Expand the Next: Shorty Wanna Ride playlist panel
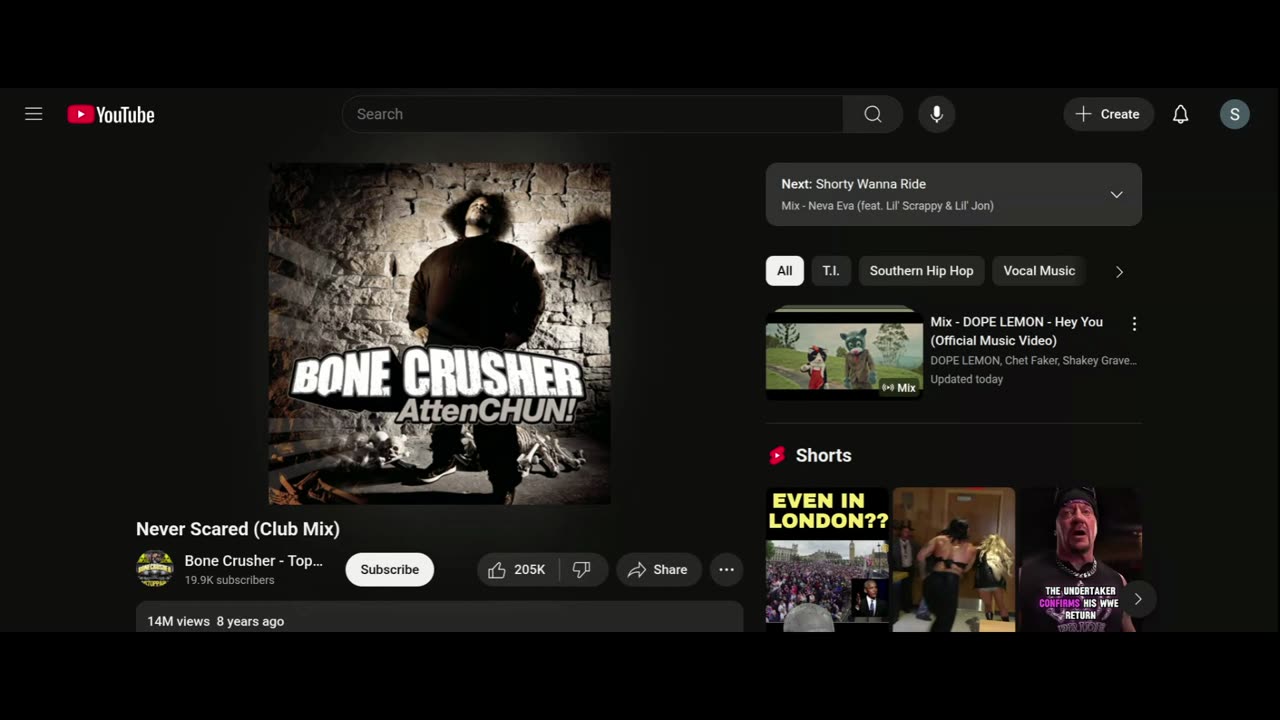1280x720 pixels. point(954,194)
